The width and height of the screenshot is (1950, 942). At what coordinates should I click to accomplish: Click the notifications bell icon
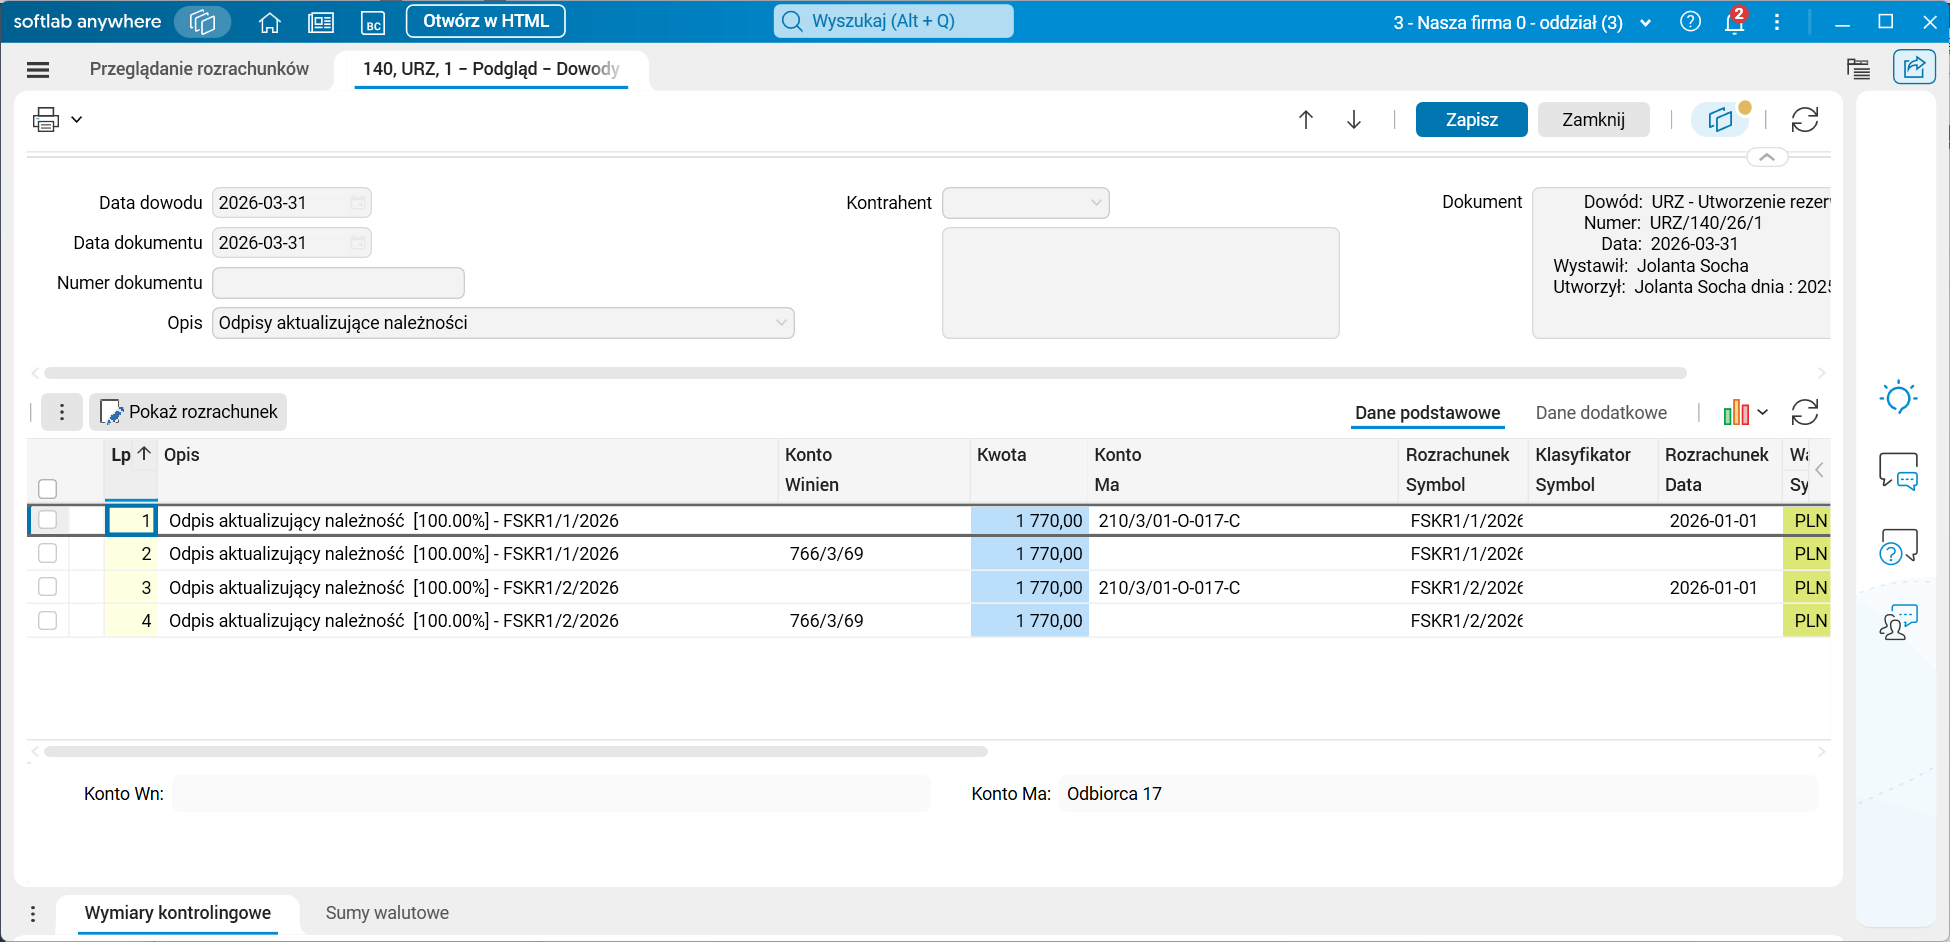pyautogui.click(x=1735, y=22)
